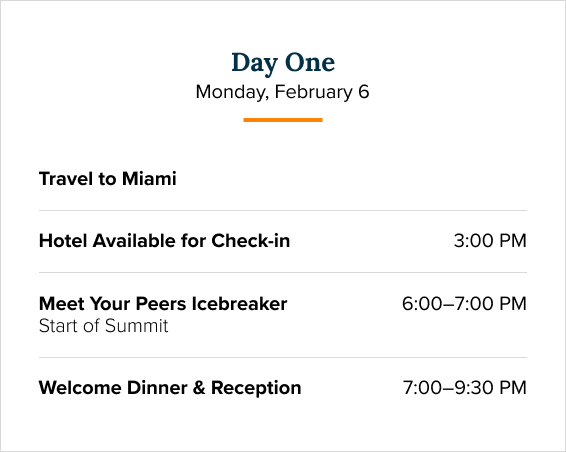Click the word Hotel in the second row

coord(63,241)
